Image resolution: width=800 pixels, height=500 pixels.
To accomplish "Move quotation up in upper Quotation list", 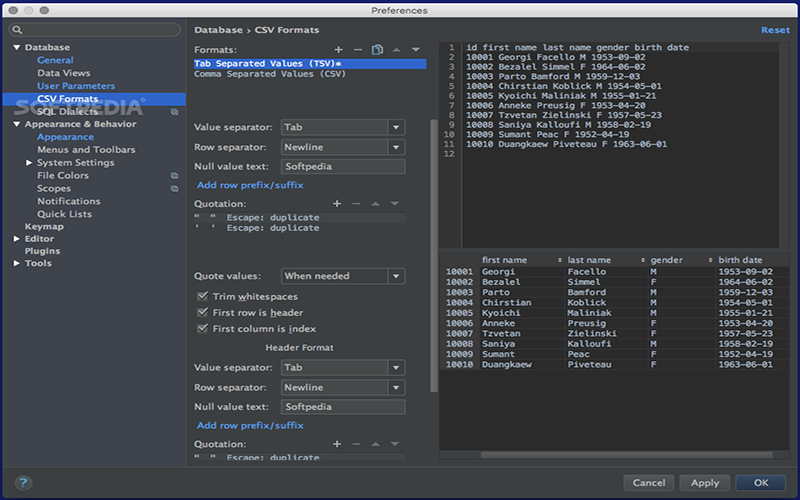I will [x=376, y=204].
